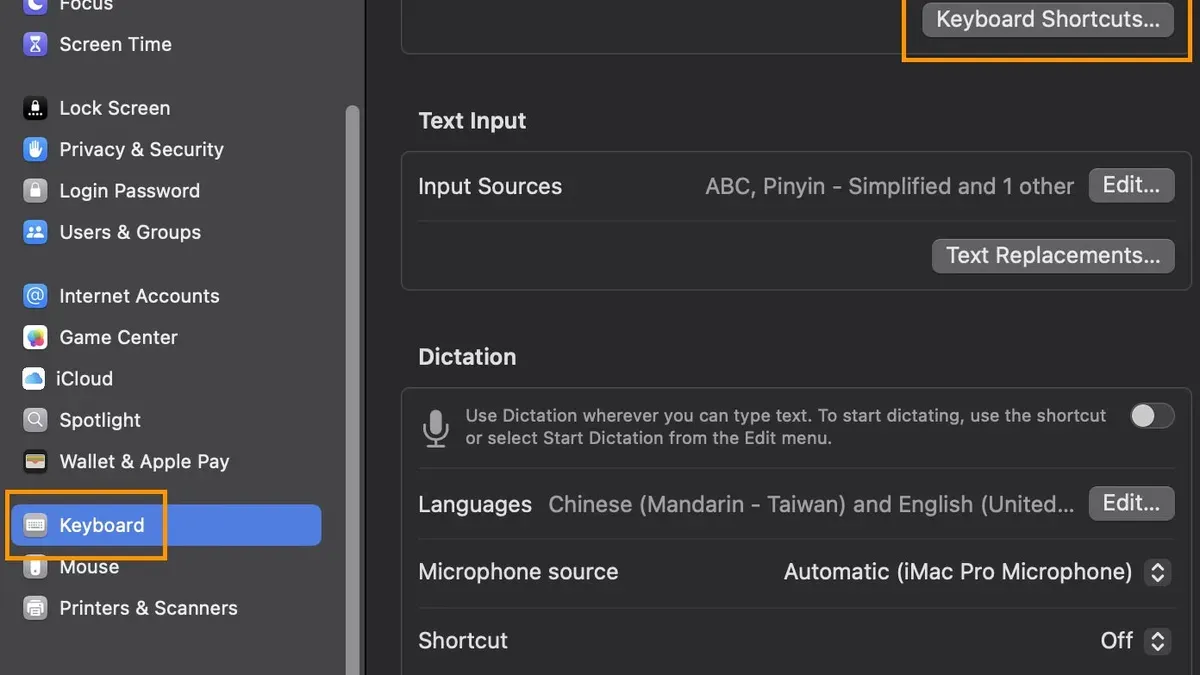Edit the Input Sources

click(x=1131, y=186)
